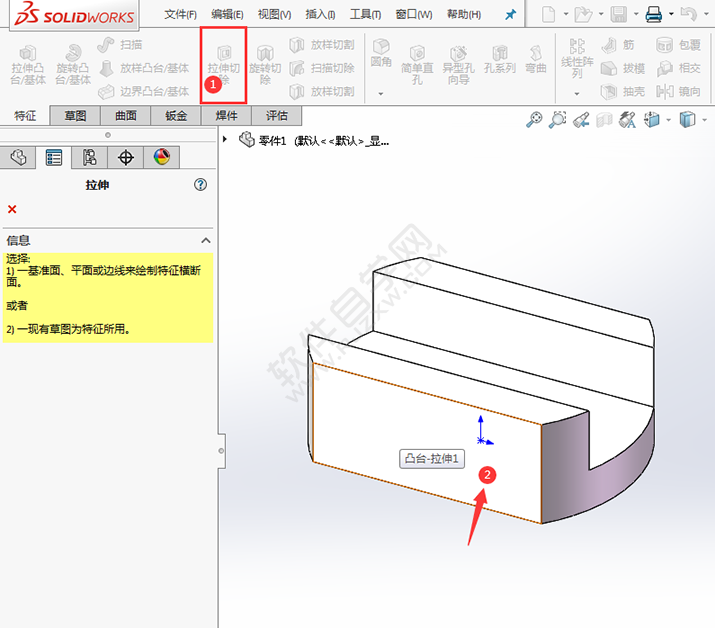Open DisplayManager color ball tab
Screen dimensions: 715x628
tap(161, 158)
